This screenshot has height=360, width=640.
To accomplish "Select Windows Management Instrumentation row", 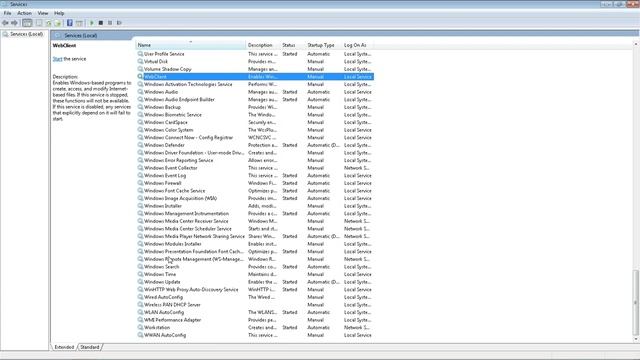I will [x=255, y=213].
